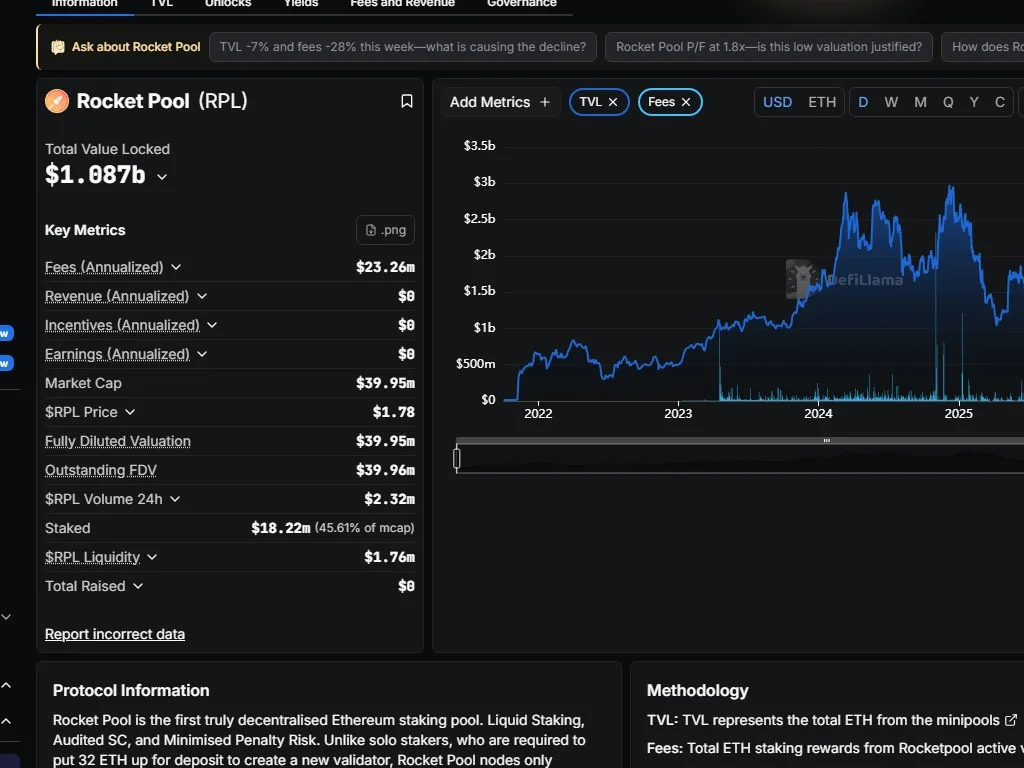Click the $1.087b TVL figure

click(x=95, y=175)
